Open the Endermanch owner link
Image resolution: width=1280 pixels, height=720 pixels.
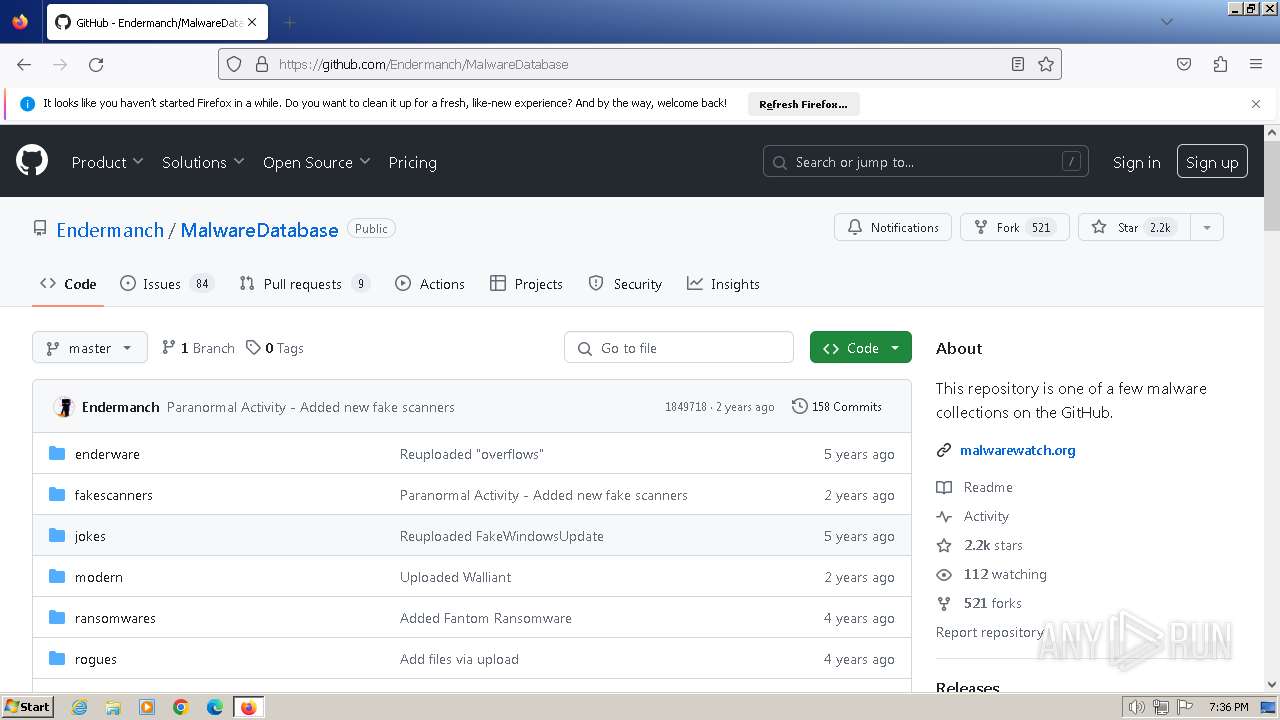(x=110, y=230)
